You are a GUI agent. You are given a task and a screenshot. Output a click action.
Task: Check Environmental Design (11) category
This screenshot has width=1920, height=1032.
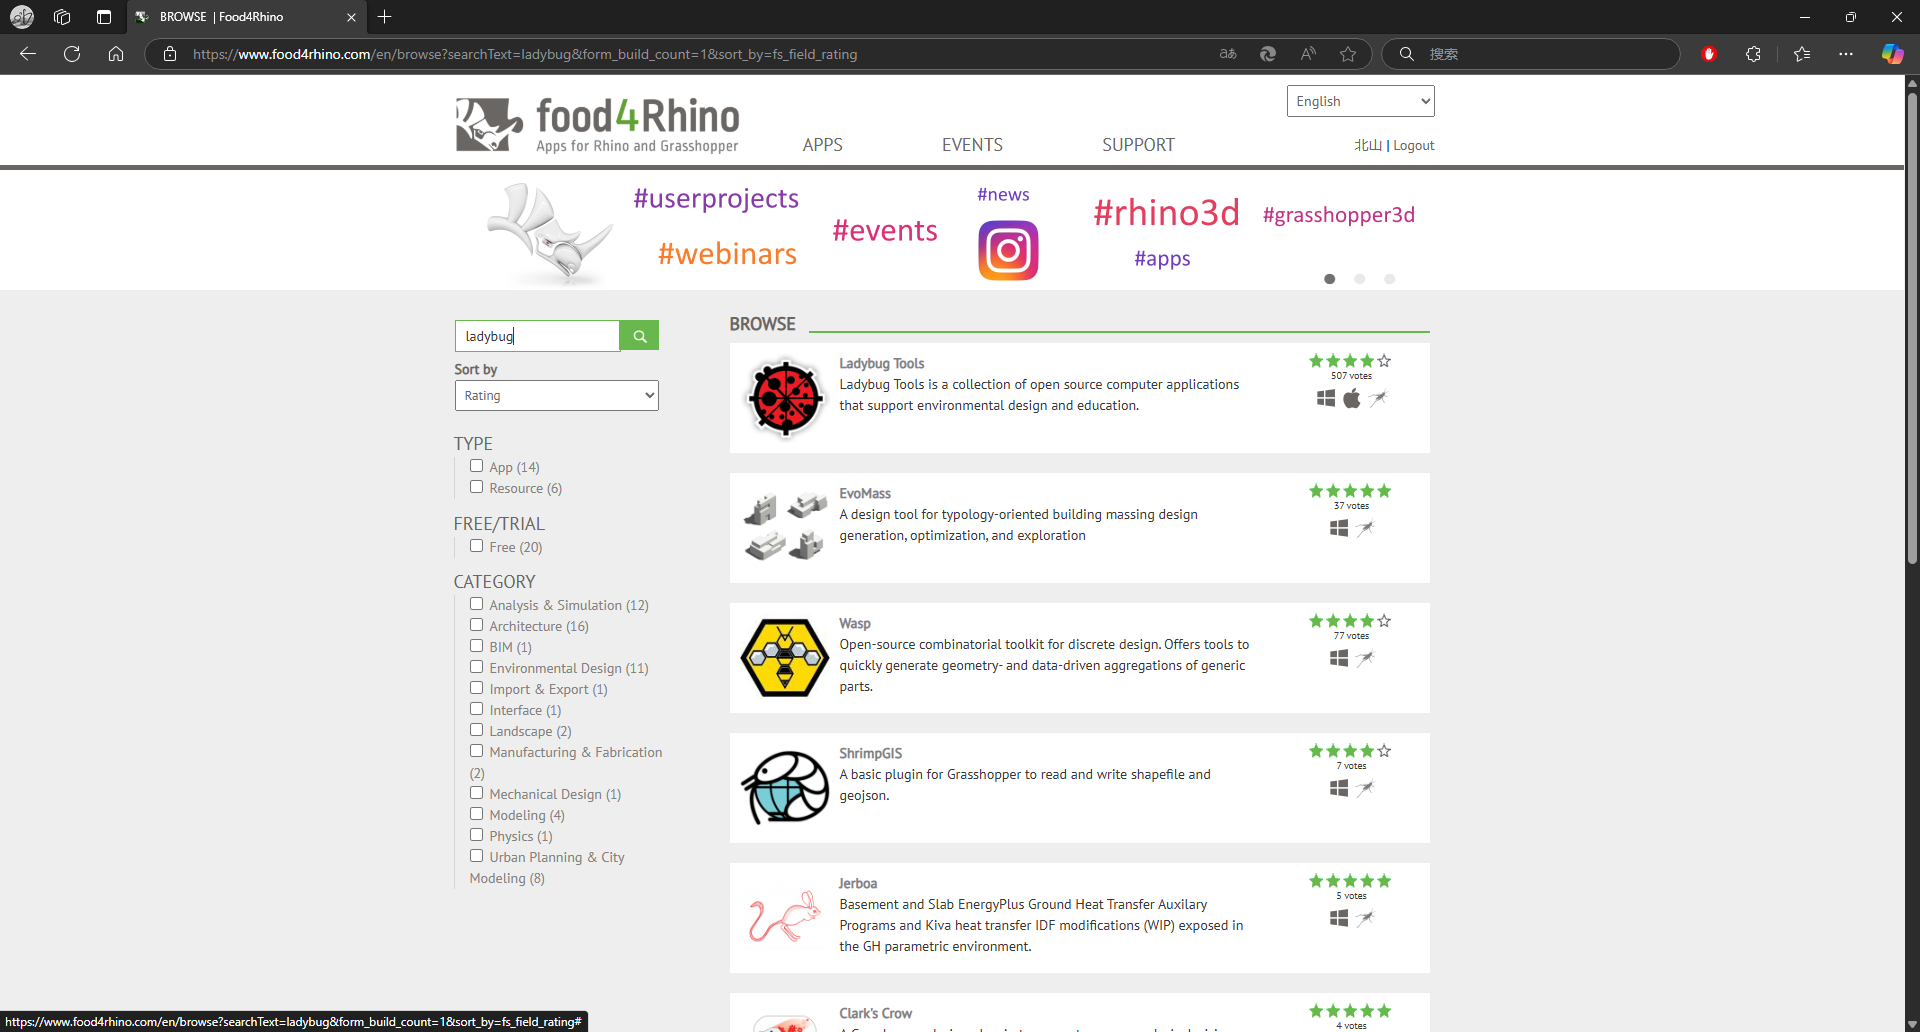tap(476, 667)
